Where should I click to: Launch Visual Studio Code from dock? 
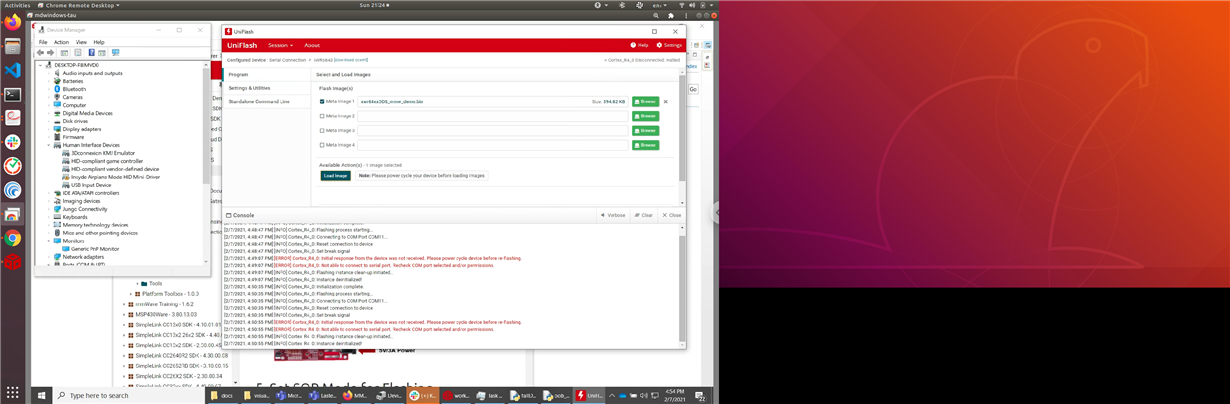12,71
